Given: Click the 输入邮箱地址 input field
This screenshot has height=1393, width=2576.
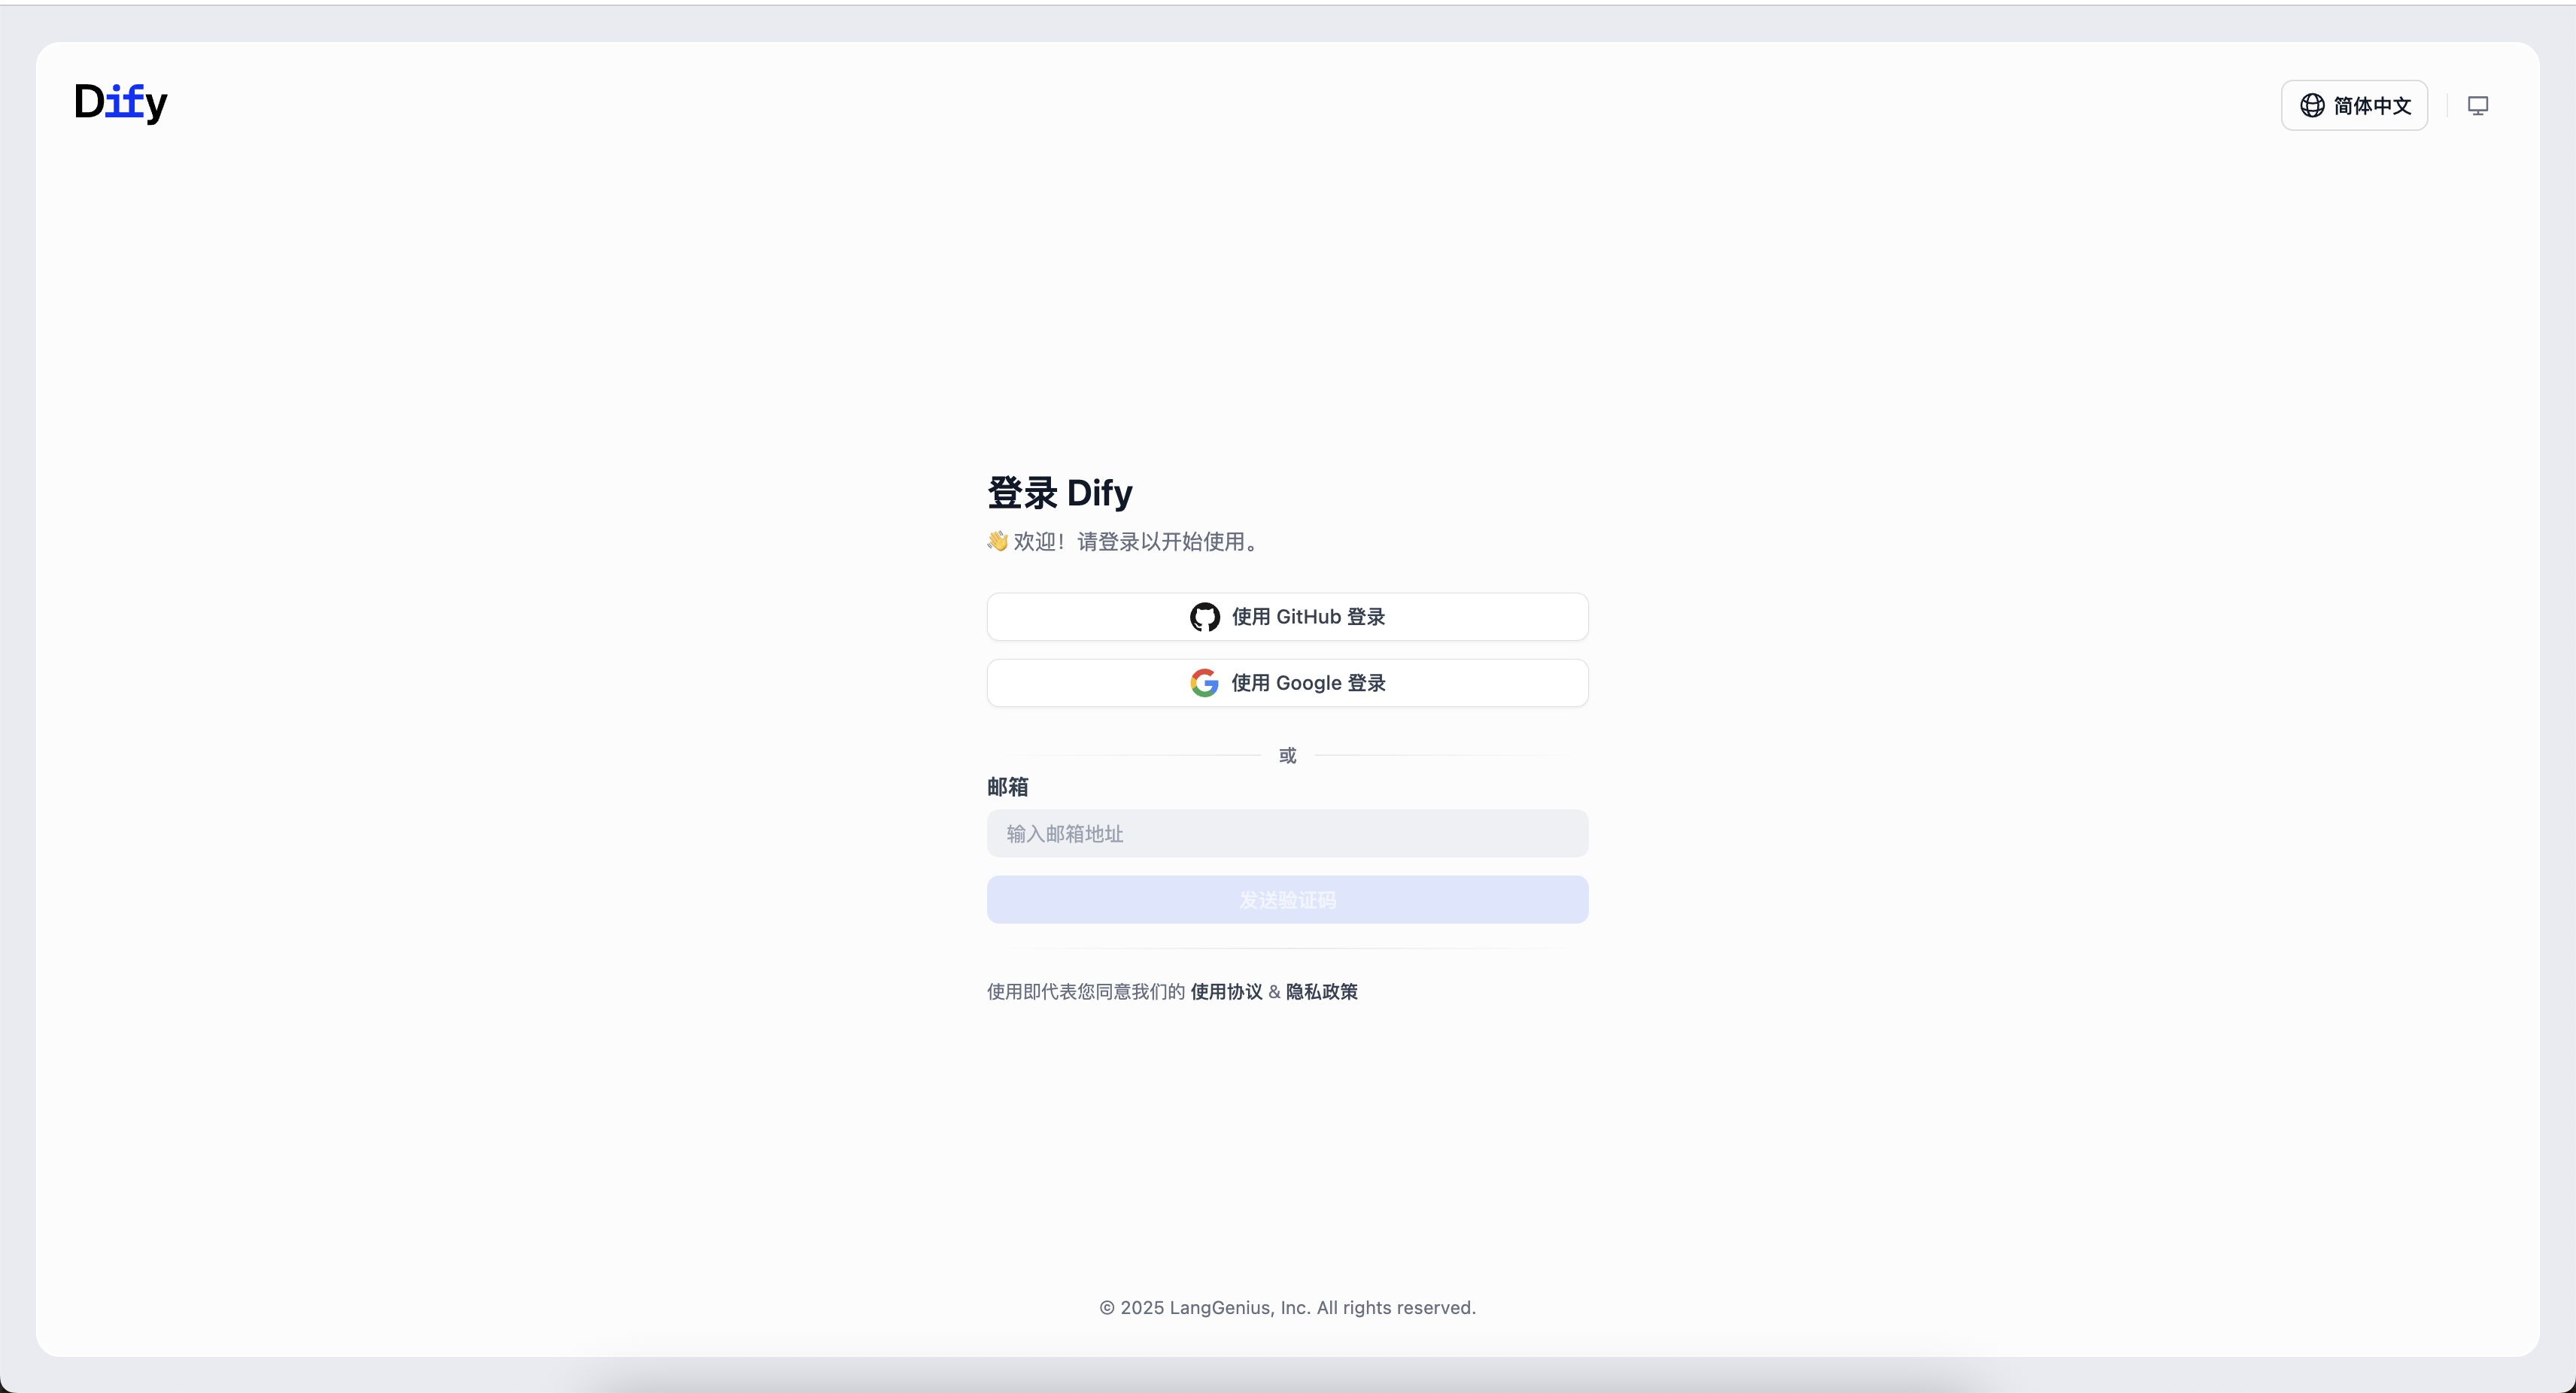Looking at the screenshot, I should pyautogui.click(x=1287, y=833).
